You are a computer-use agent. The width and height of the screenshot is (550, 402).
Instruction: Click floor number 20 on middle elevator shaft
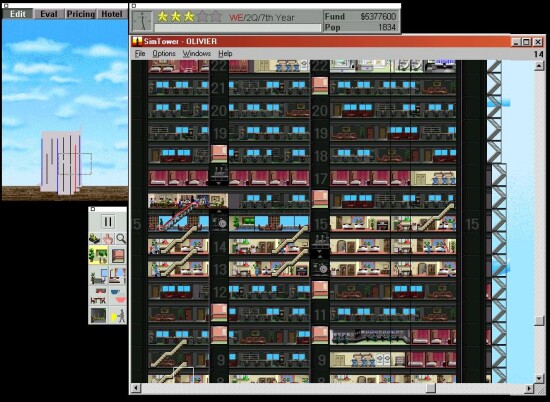click(320, 111)
